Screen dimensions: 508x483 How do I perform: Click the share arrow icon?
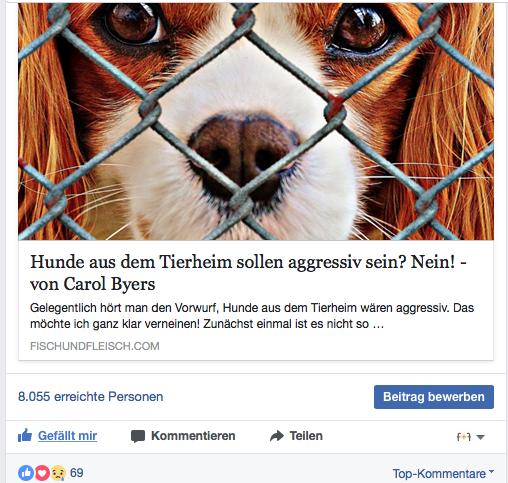277,436
